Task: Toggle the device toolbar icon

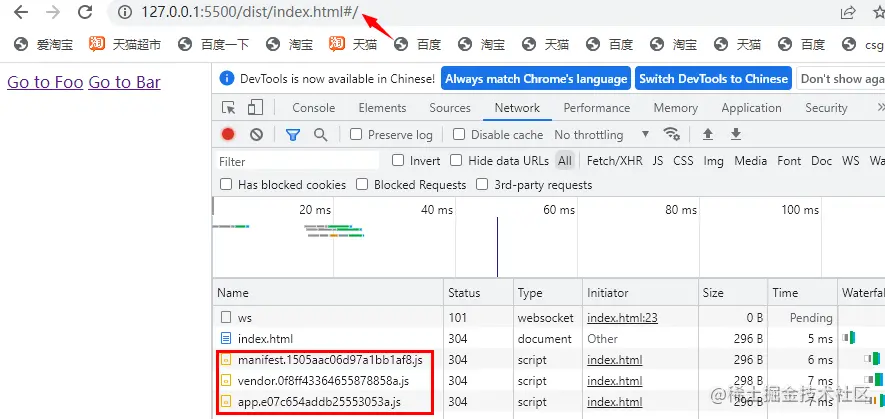Action: point(256,108)
